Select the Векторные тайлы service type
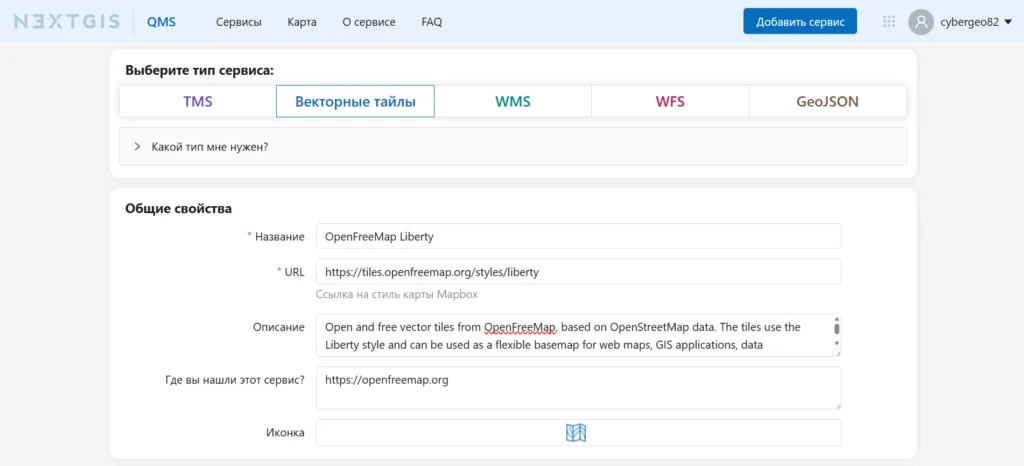This screenshot has width=1024, height=466. tap(355, 102)
